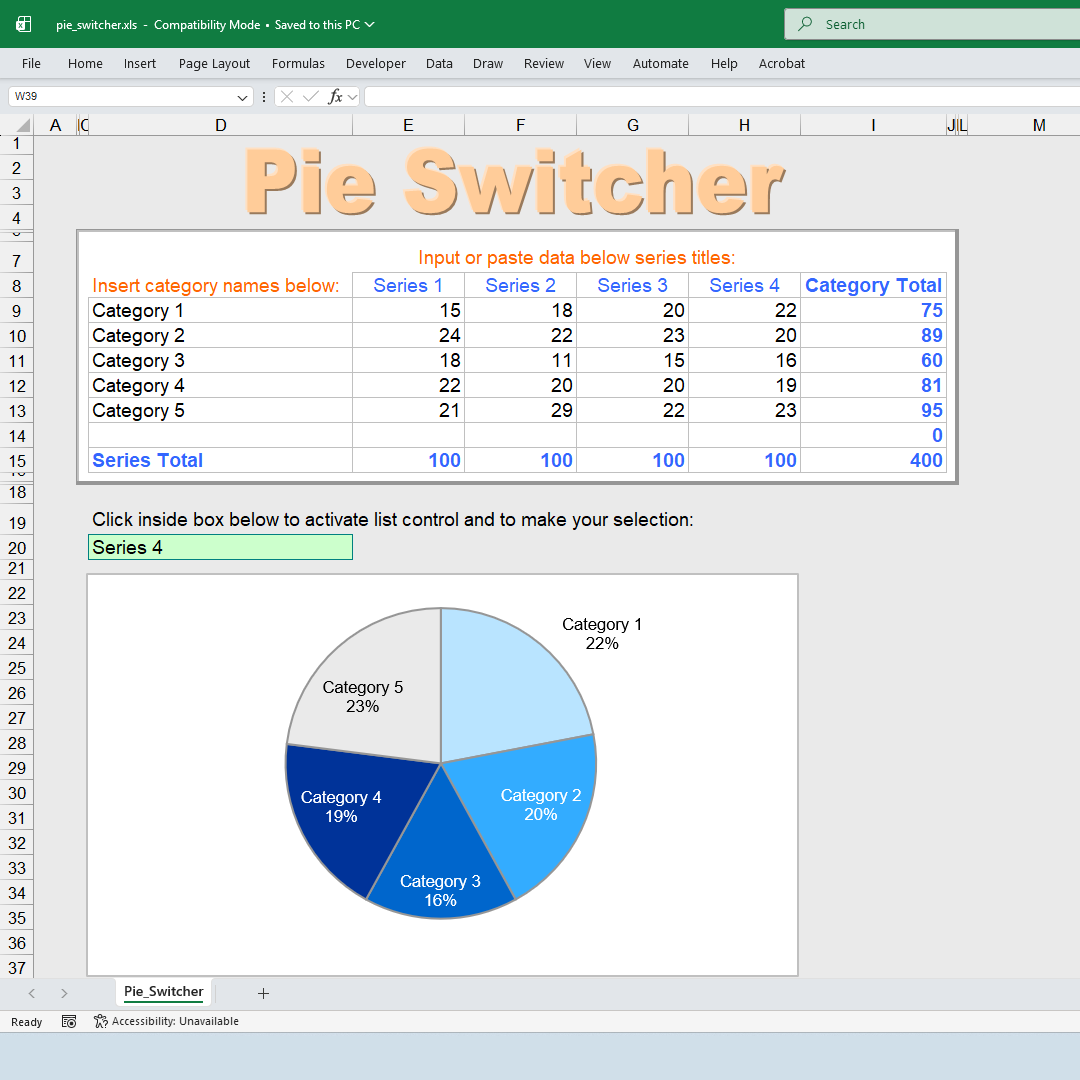
Task: Click the Enter checkmark icon on formula bar
Action: coord(311,96)
